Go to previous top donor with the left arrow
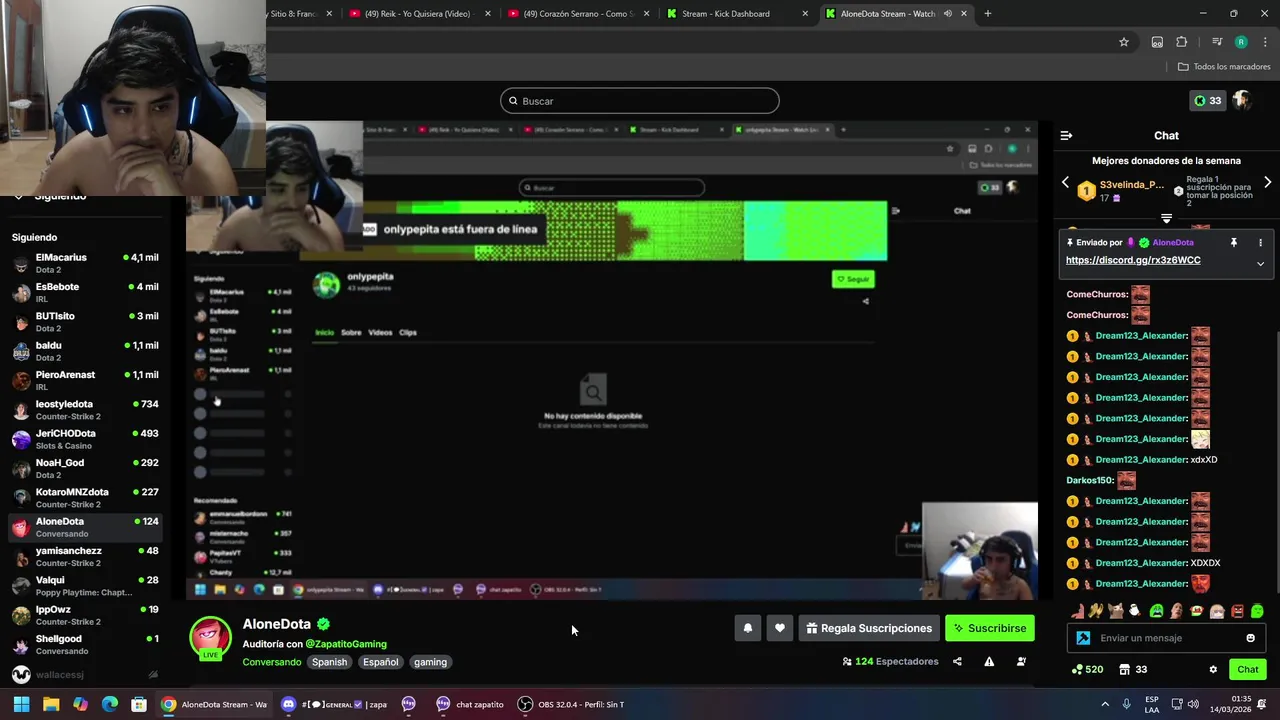This screenshot has height=720, width=1280. click(x=1065, y=183)
